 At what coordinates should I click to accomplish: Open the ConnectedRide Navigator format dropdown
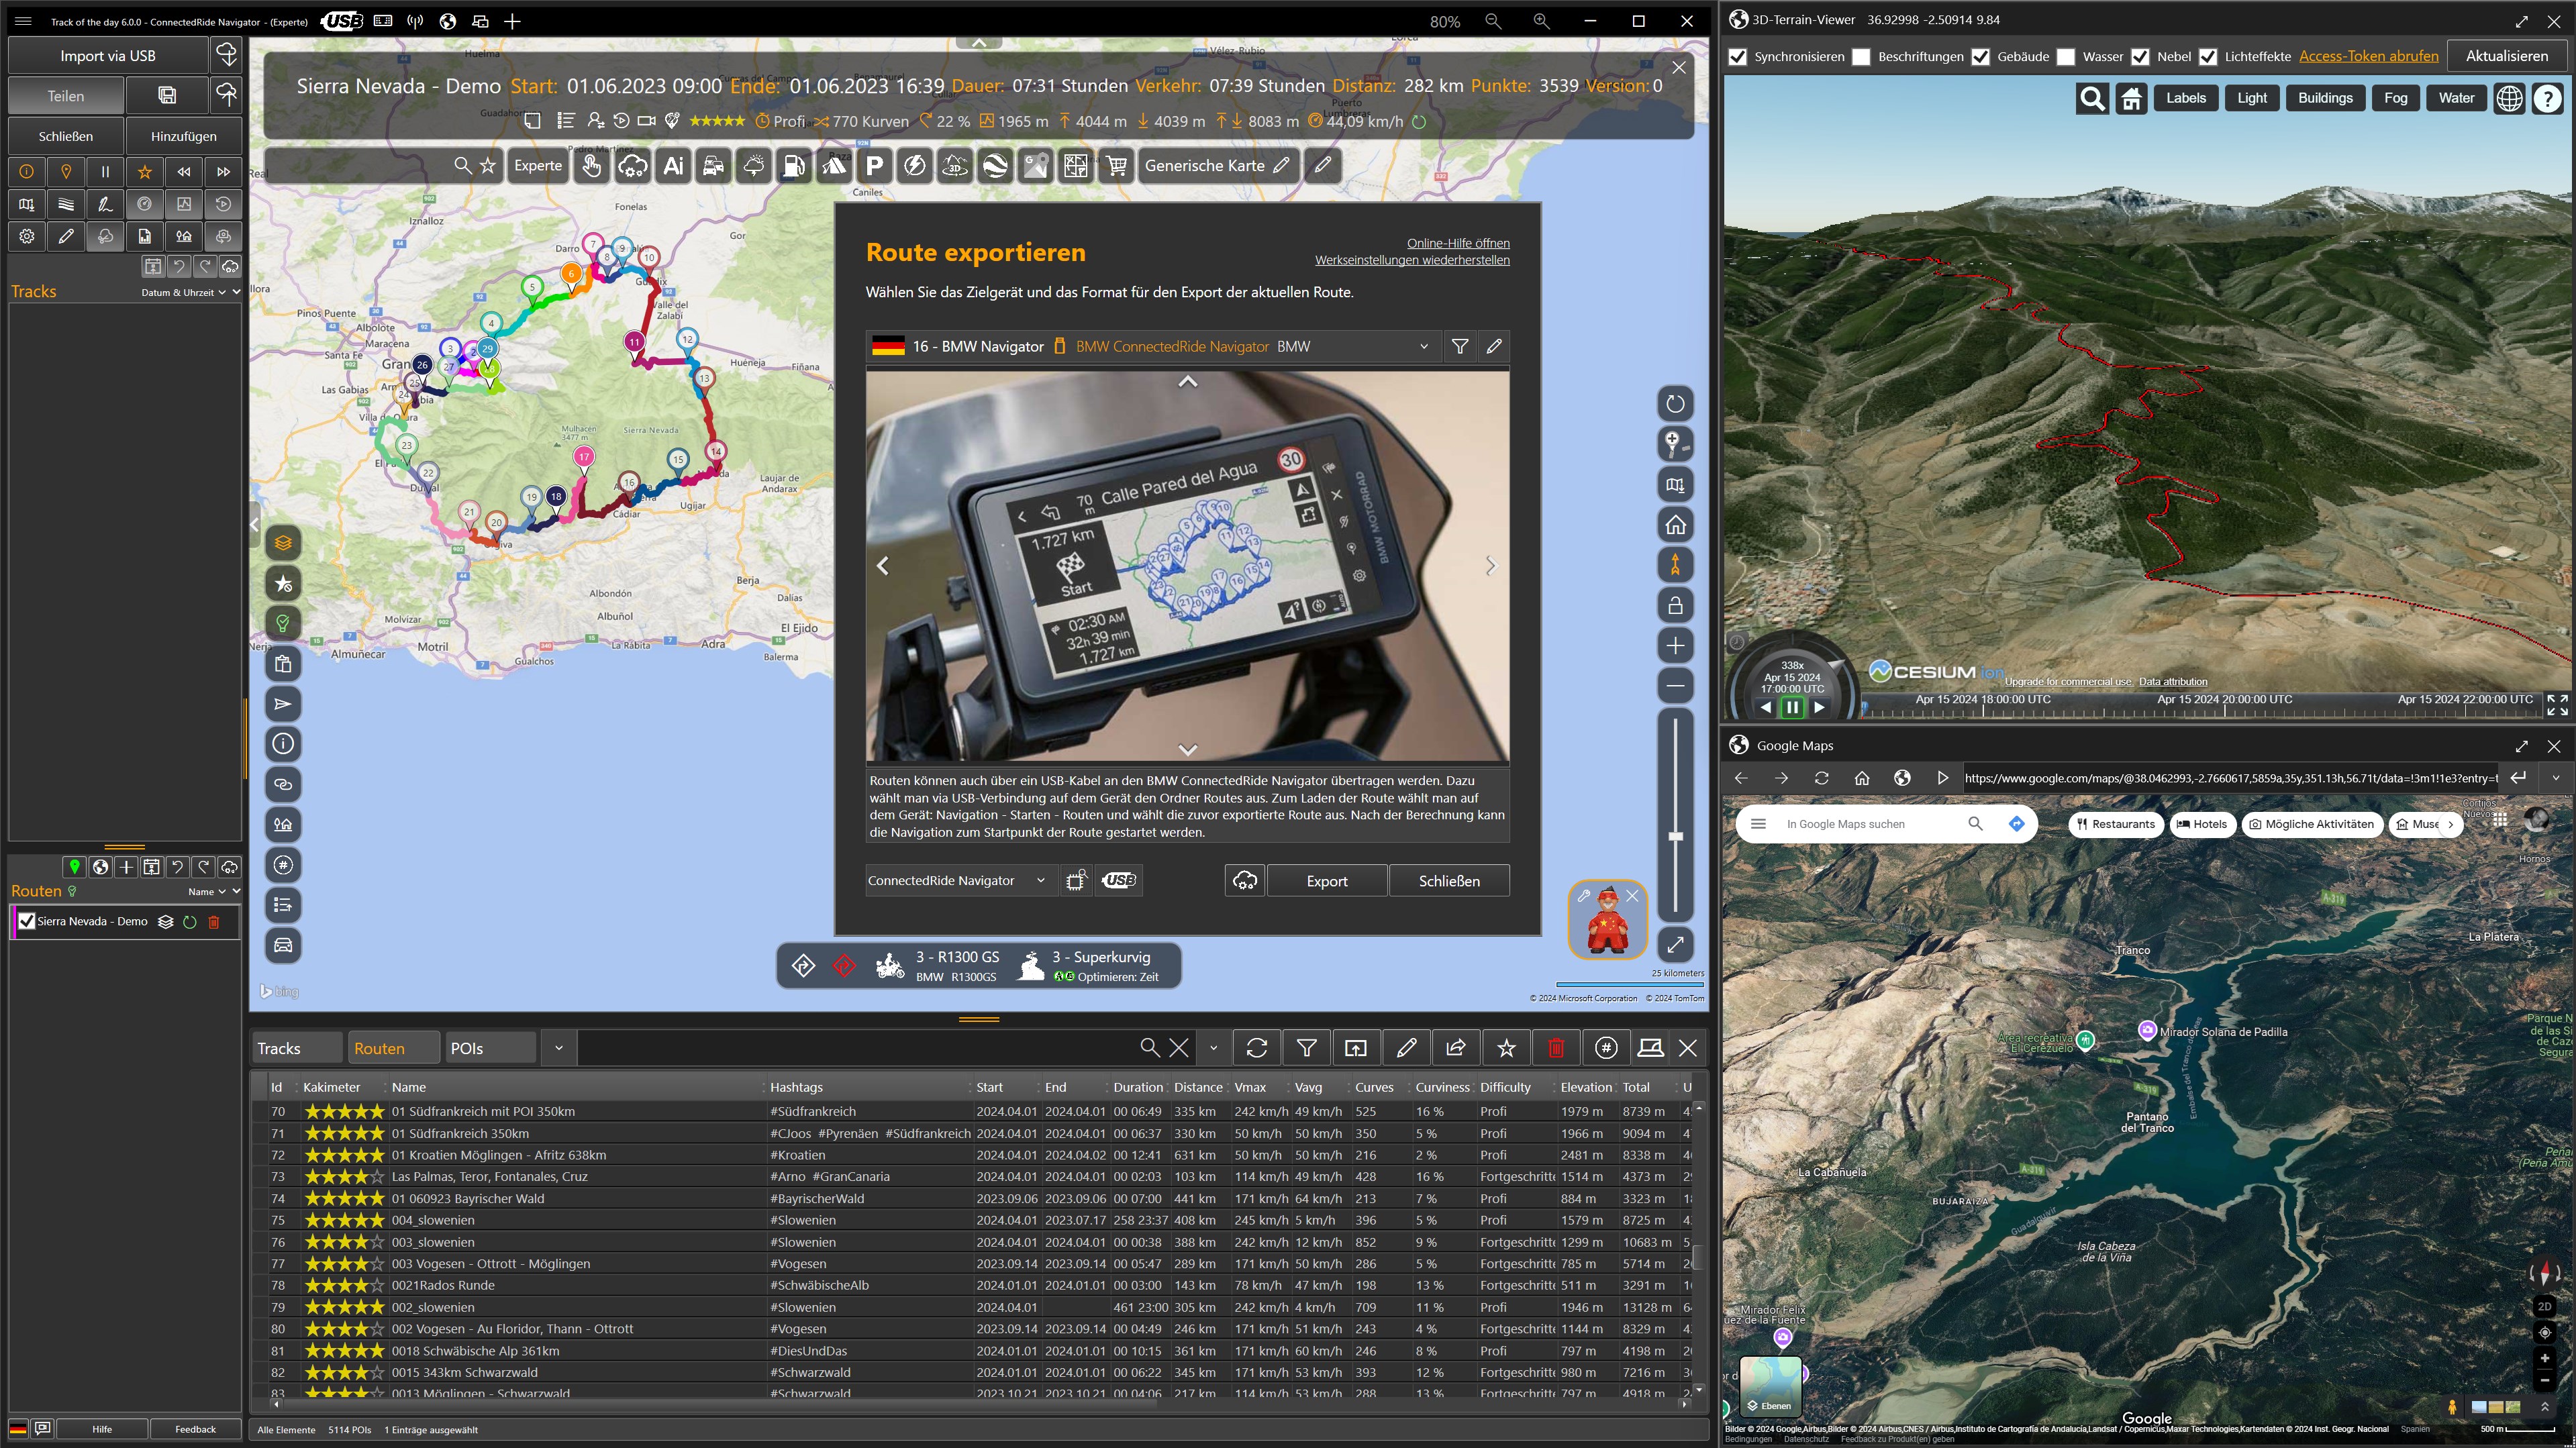point(1040,880)
